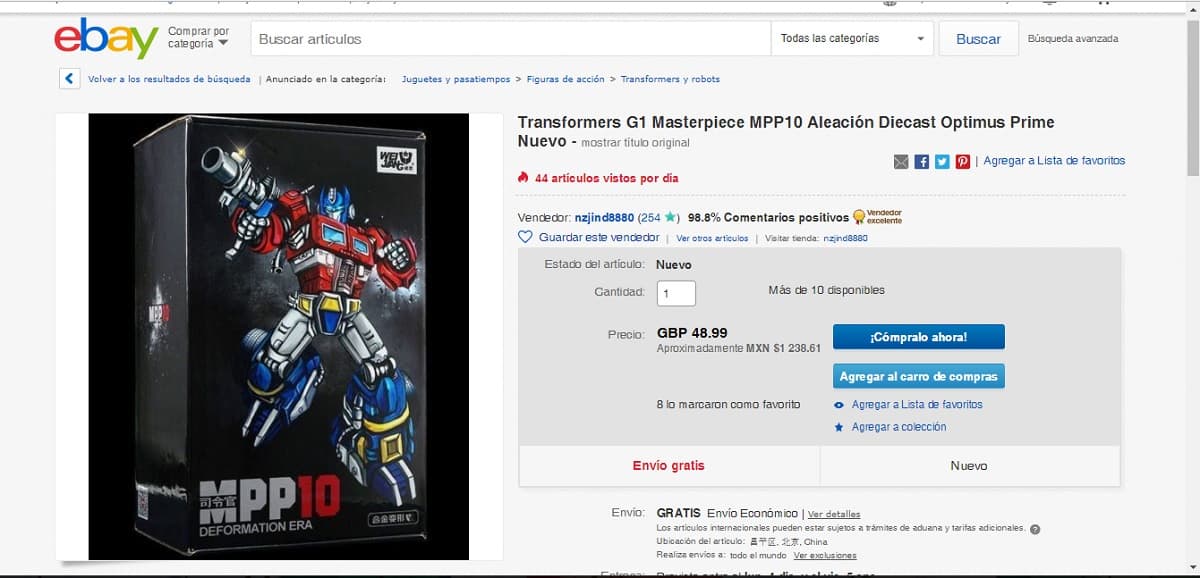
Task: Click the ¡Cómpralo ahora! button
Action: point(918,337)
